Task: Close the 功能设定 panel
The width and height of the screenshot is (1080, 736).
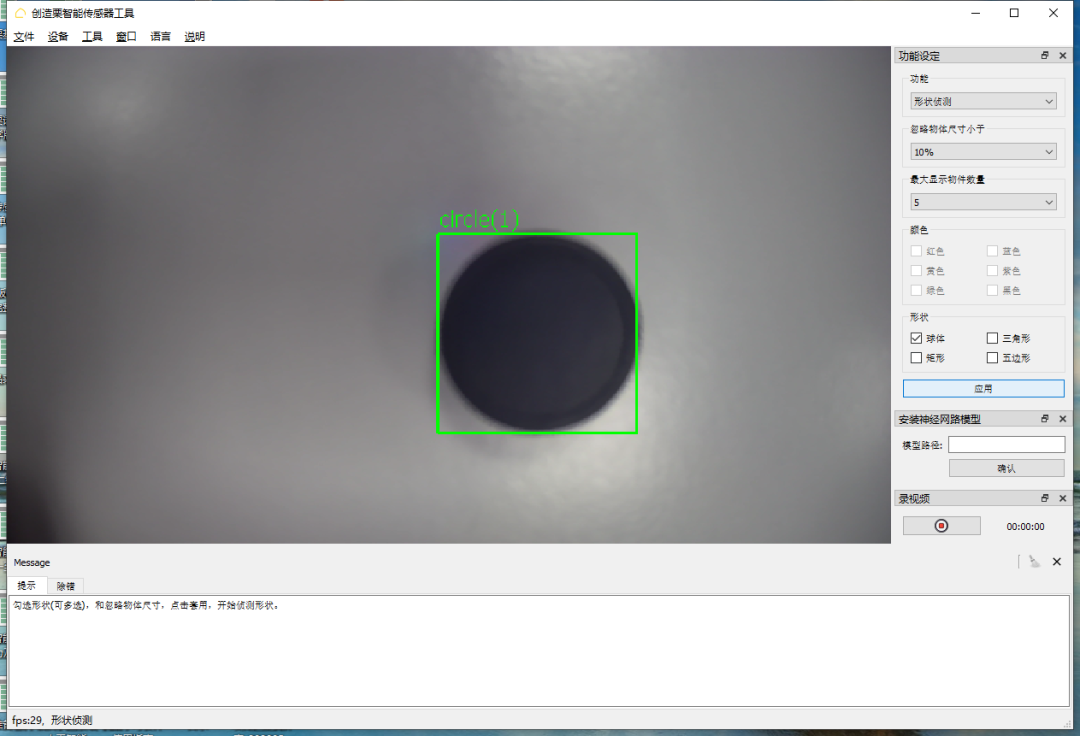Action: click(1063, 56)
